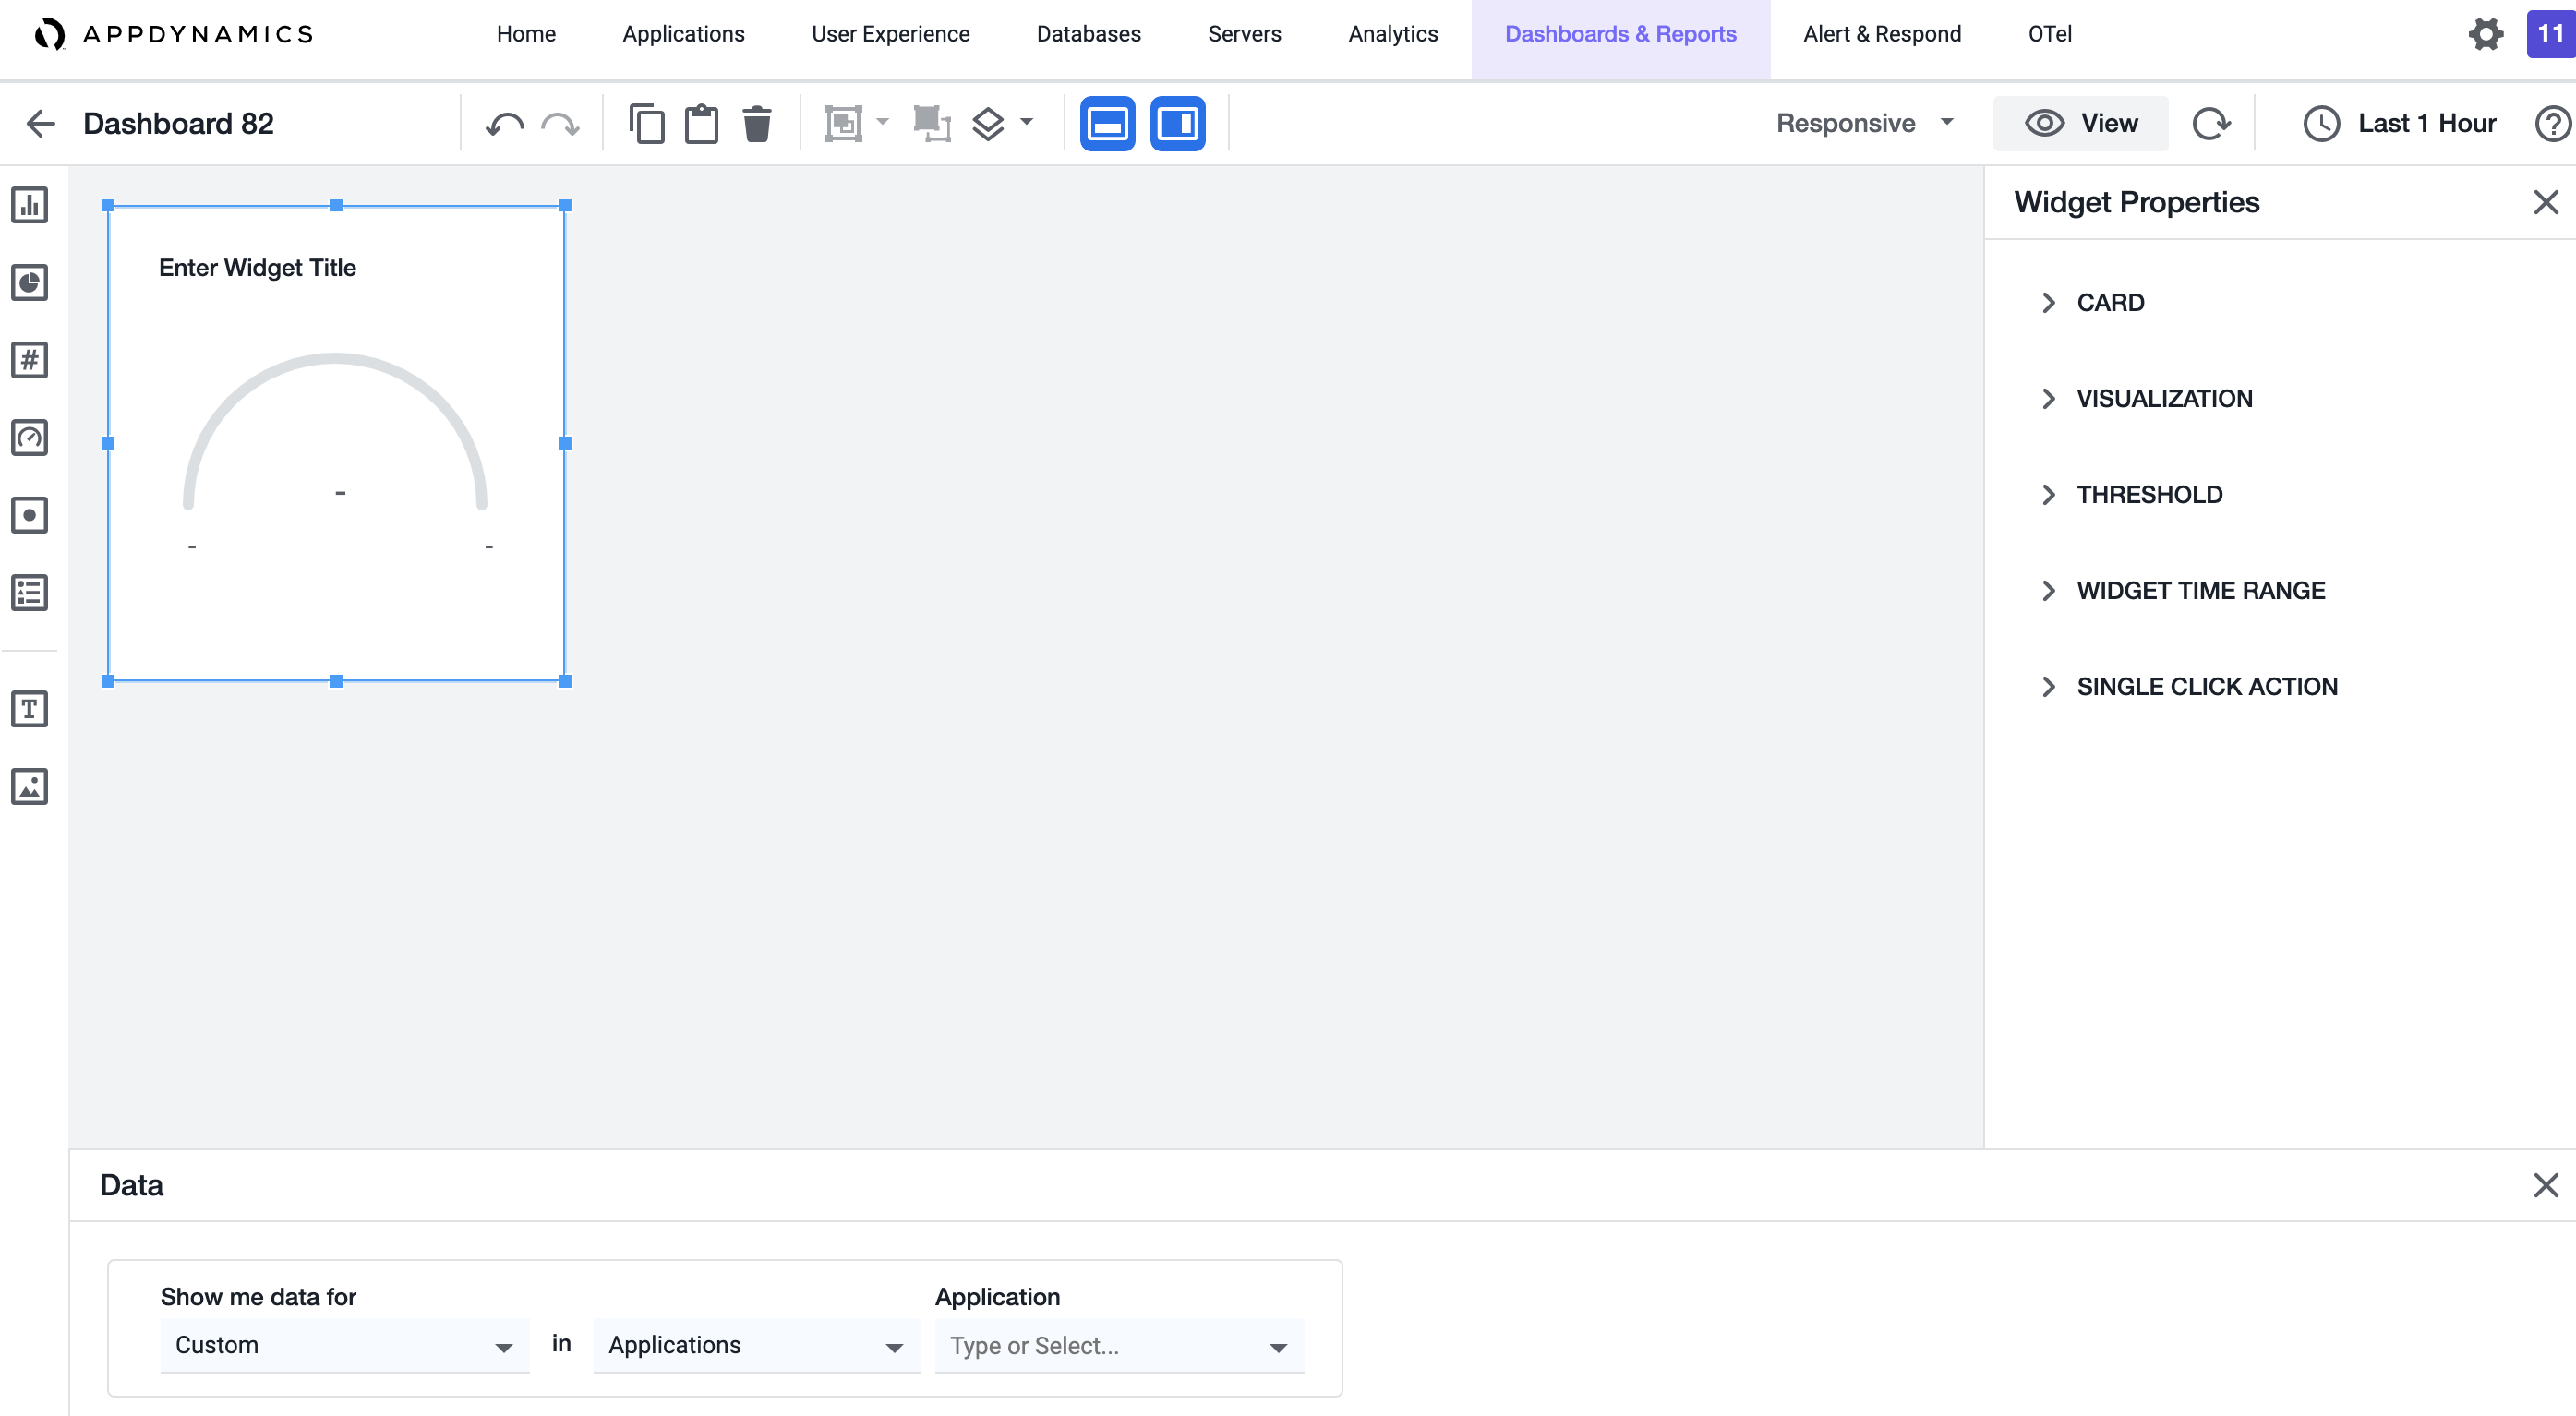The height and width of the screenshot is (1416, 2576).
Task: Open the User Experience tab
Action: point(890,34)
